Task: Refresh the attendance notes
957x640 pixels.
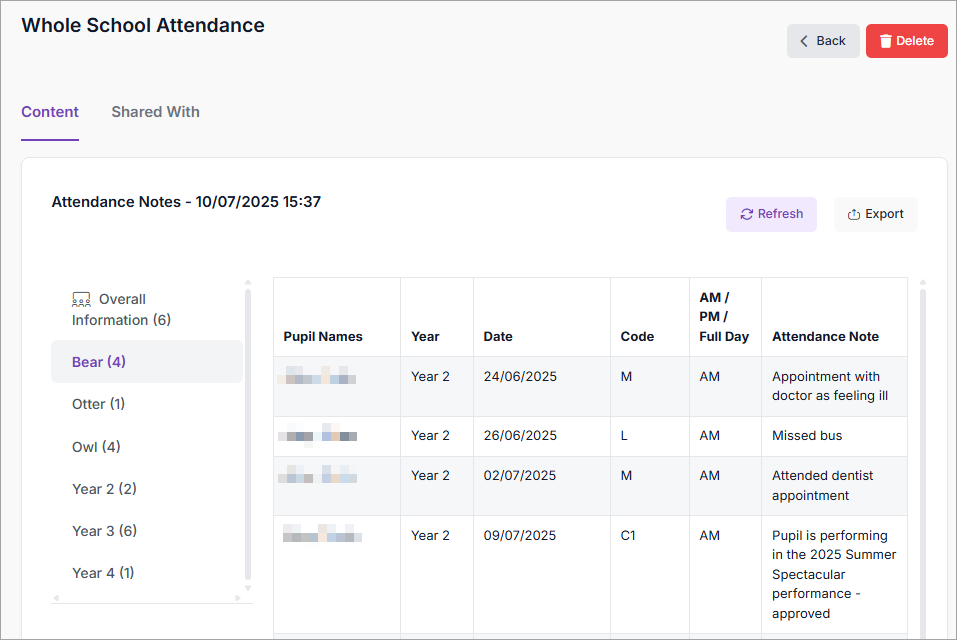Action: click(x=771, y=214)
